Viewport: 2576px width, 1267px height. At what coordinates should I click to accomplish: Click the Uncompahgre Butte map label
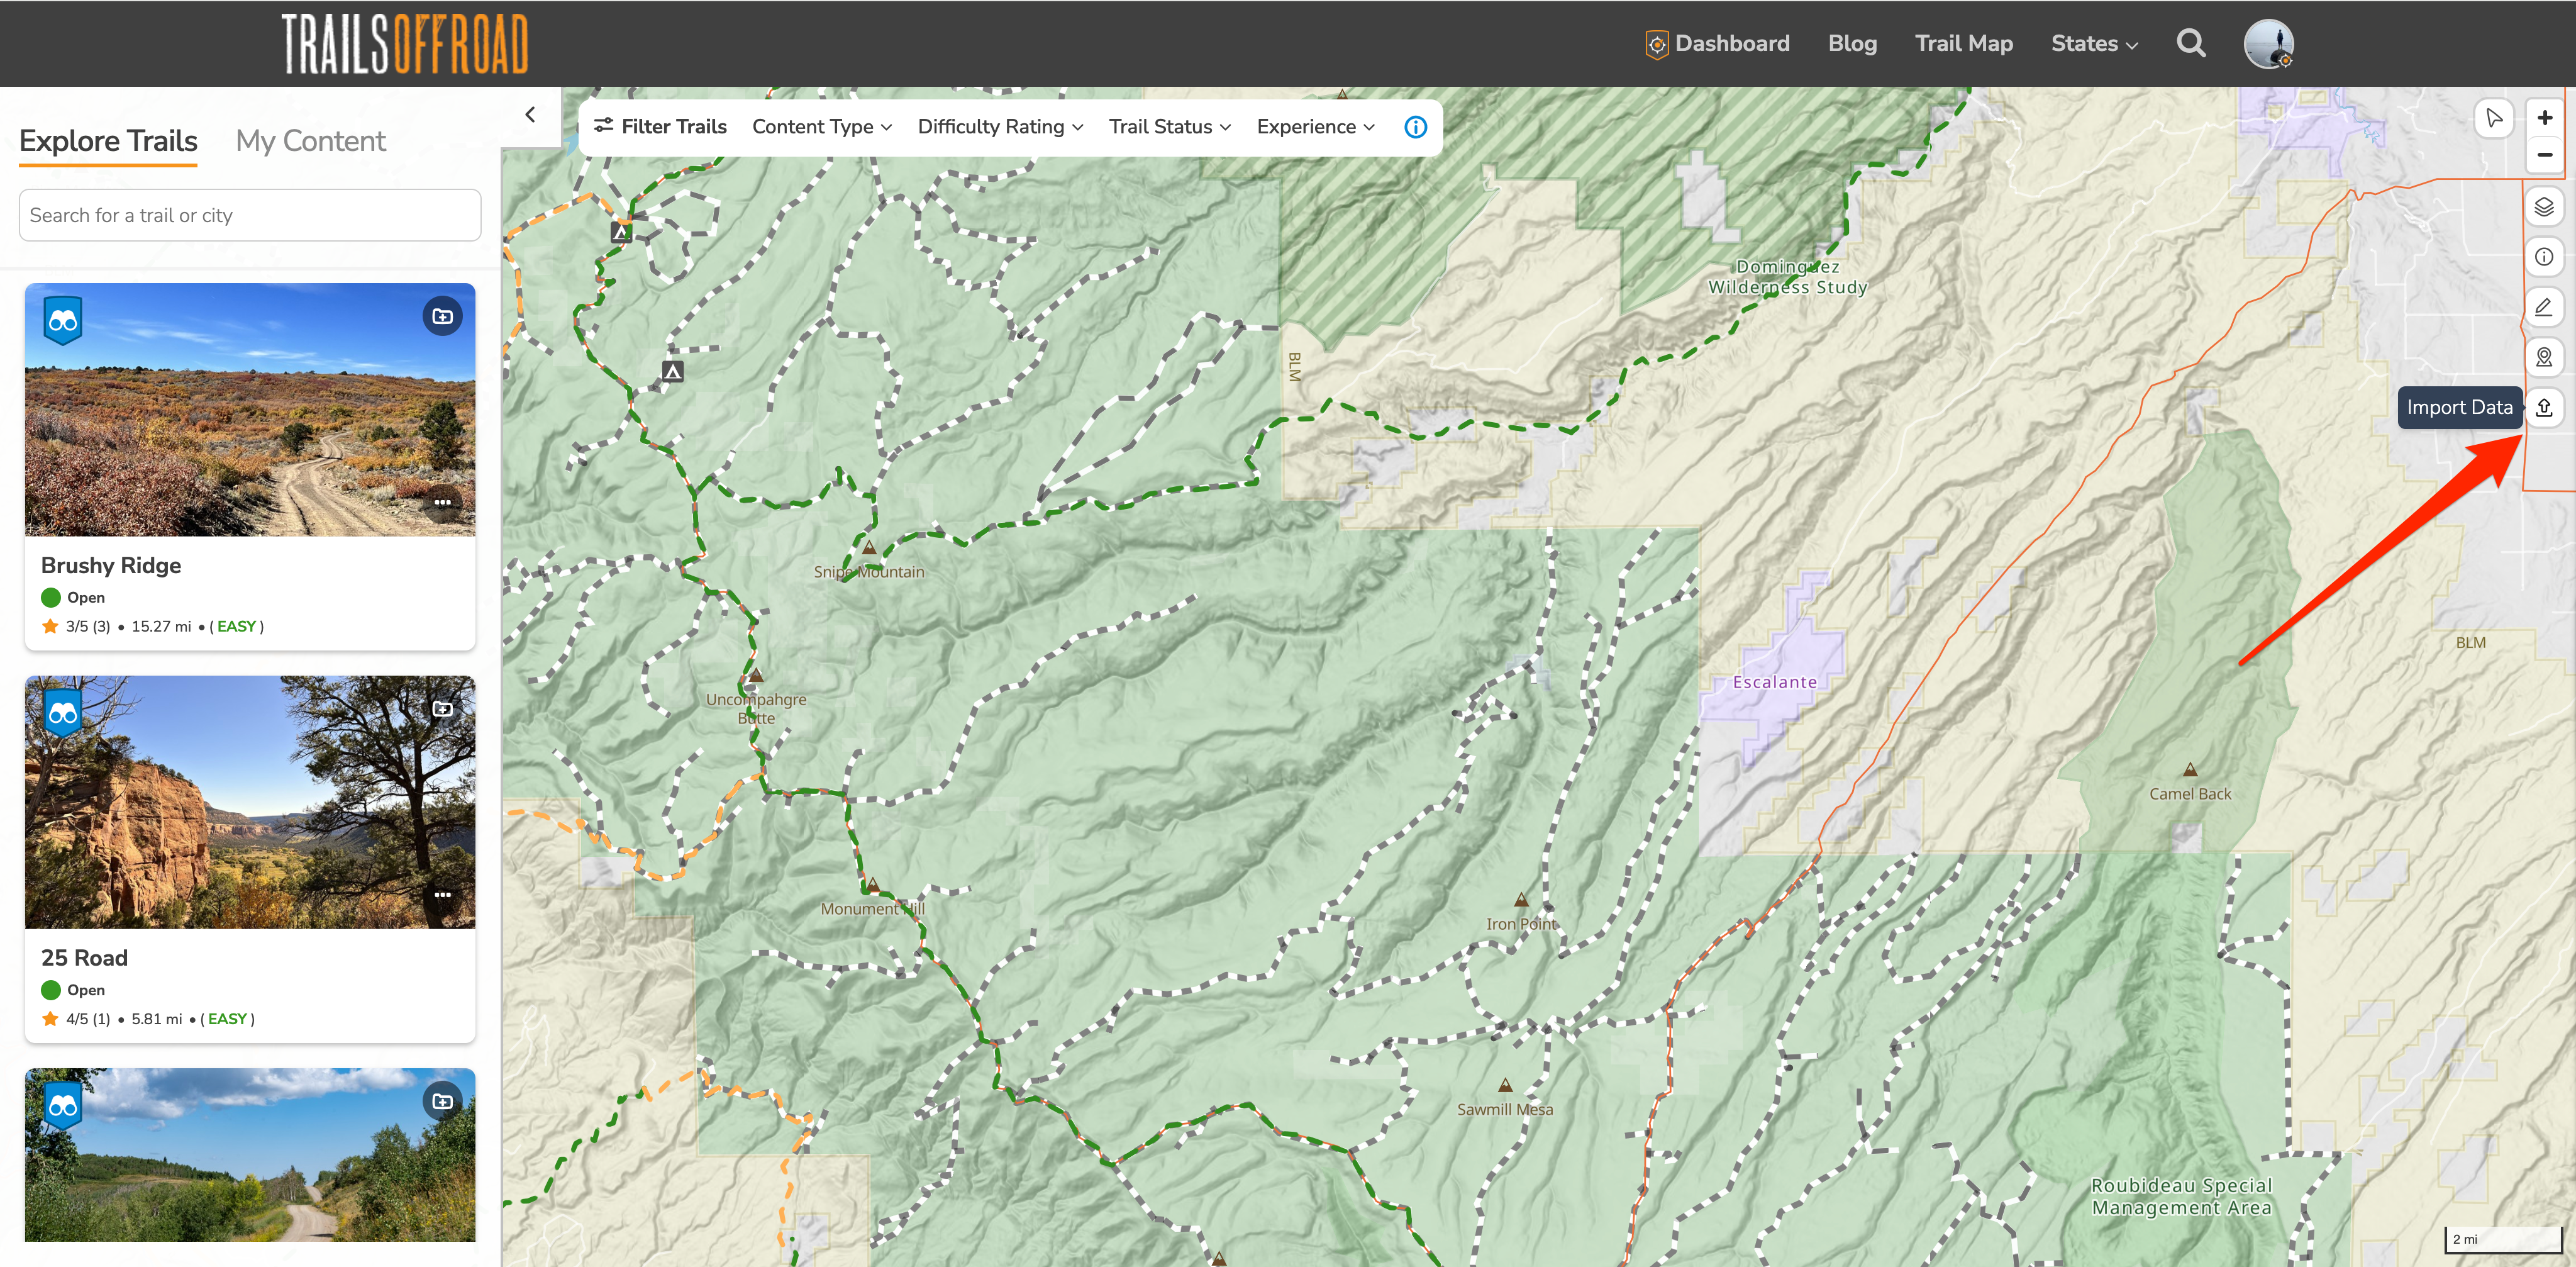point(756,709)
